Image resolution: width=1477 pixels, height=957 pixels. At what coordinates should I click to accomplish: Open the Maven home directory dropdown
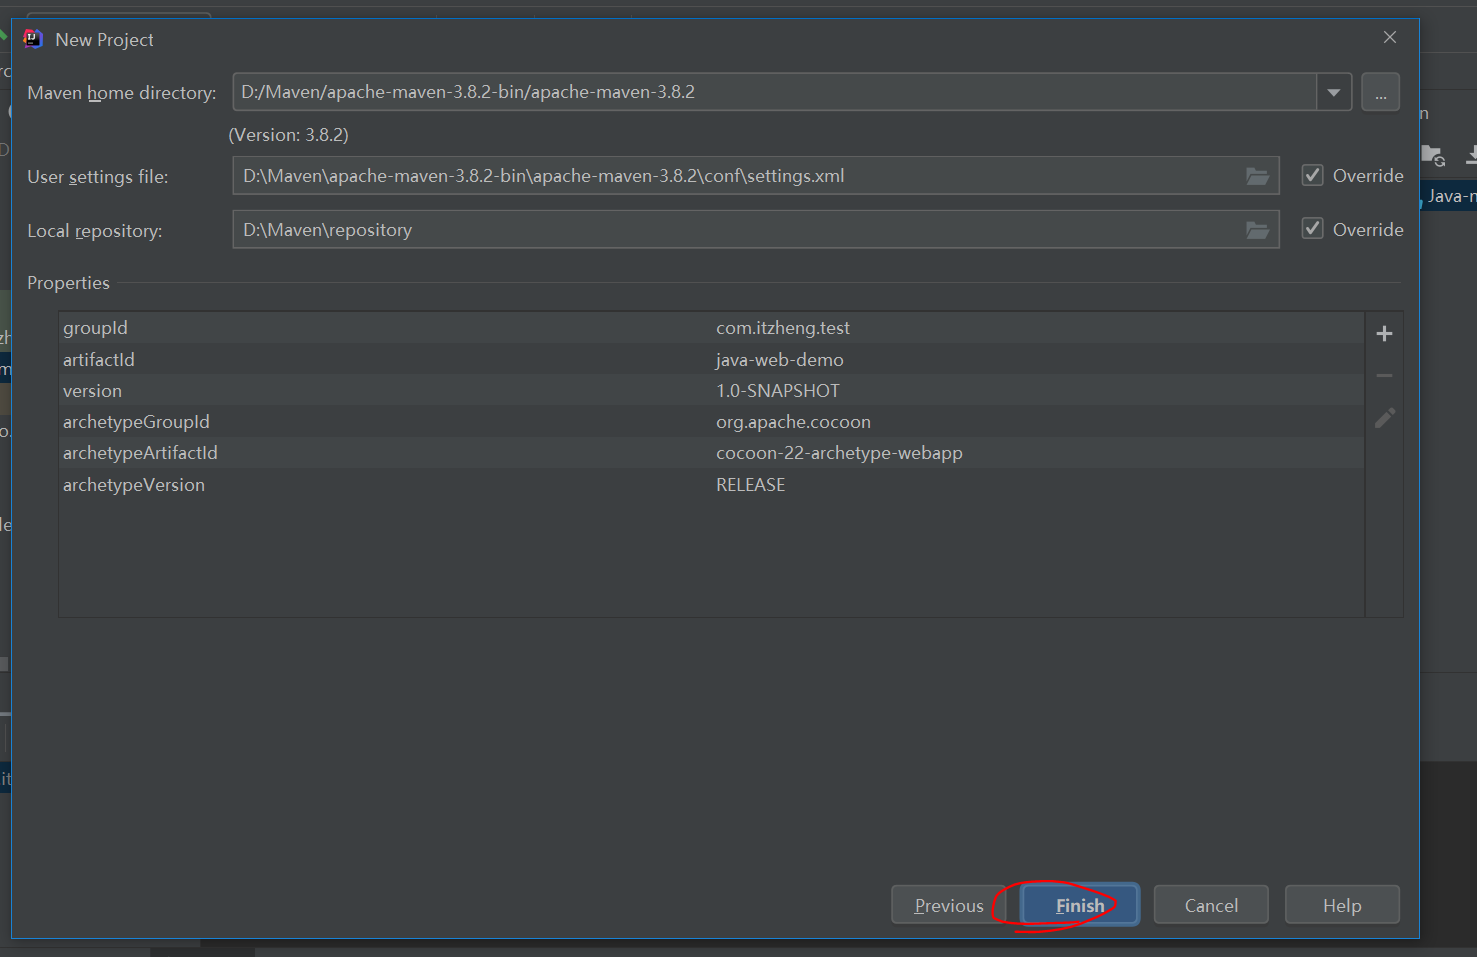(1334, 91)
